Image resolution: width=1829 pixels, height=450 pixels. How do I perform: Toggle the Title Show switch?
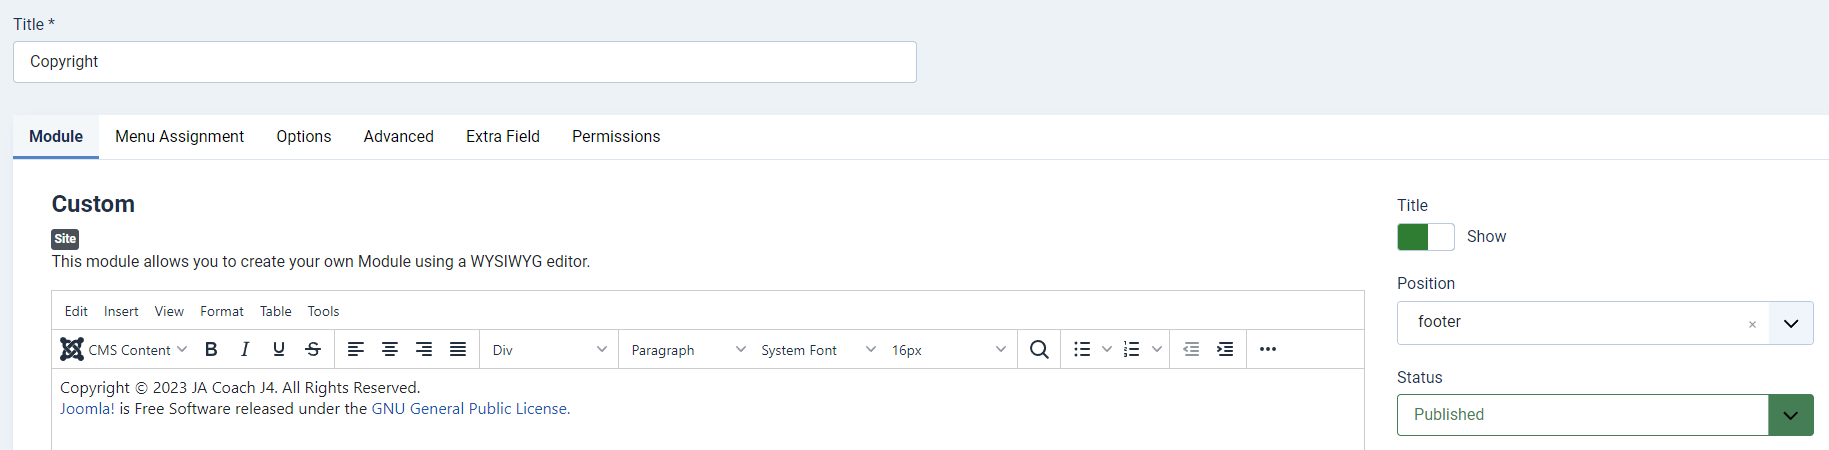[1425, 237]
